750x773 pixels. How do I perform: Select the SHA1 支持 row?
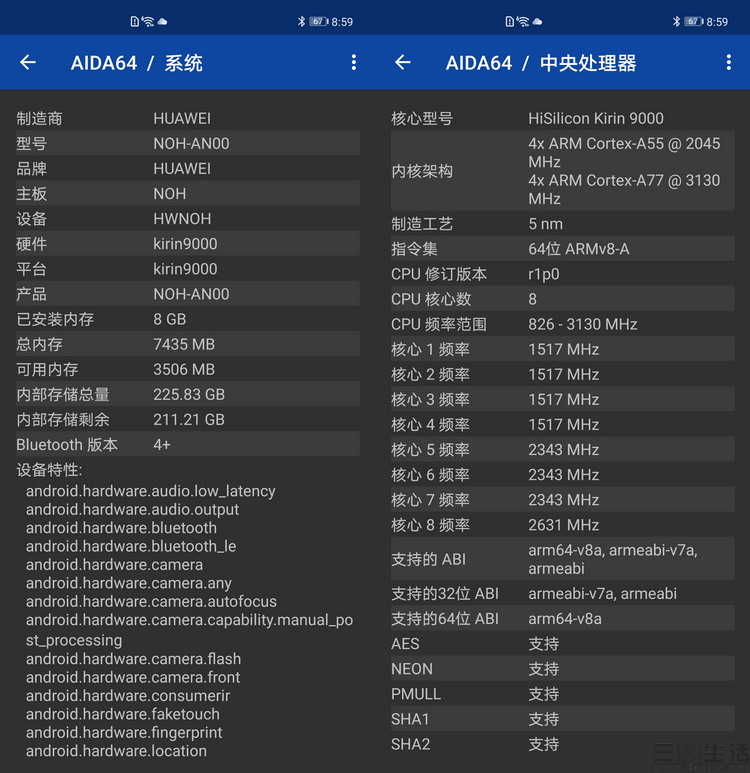562,719
